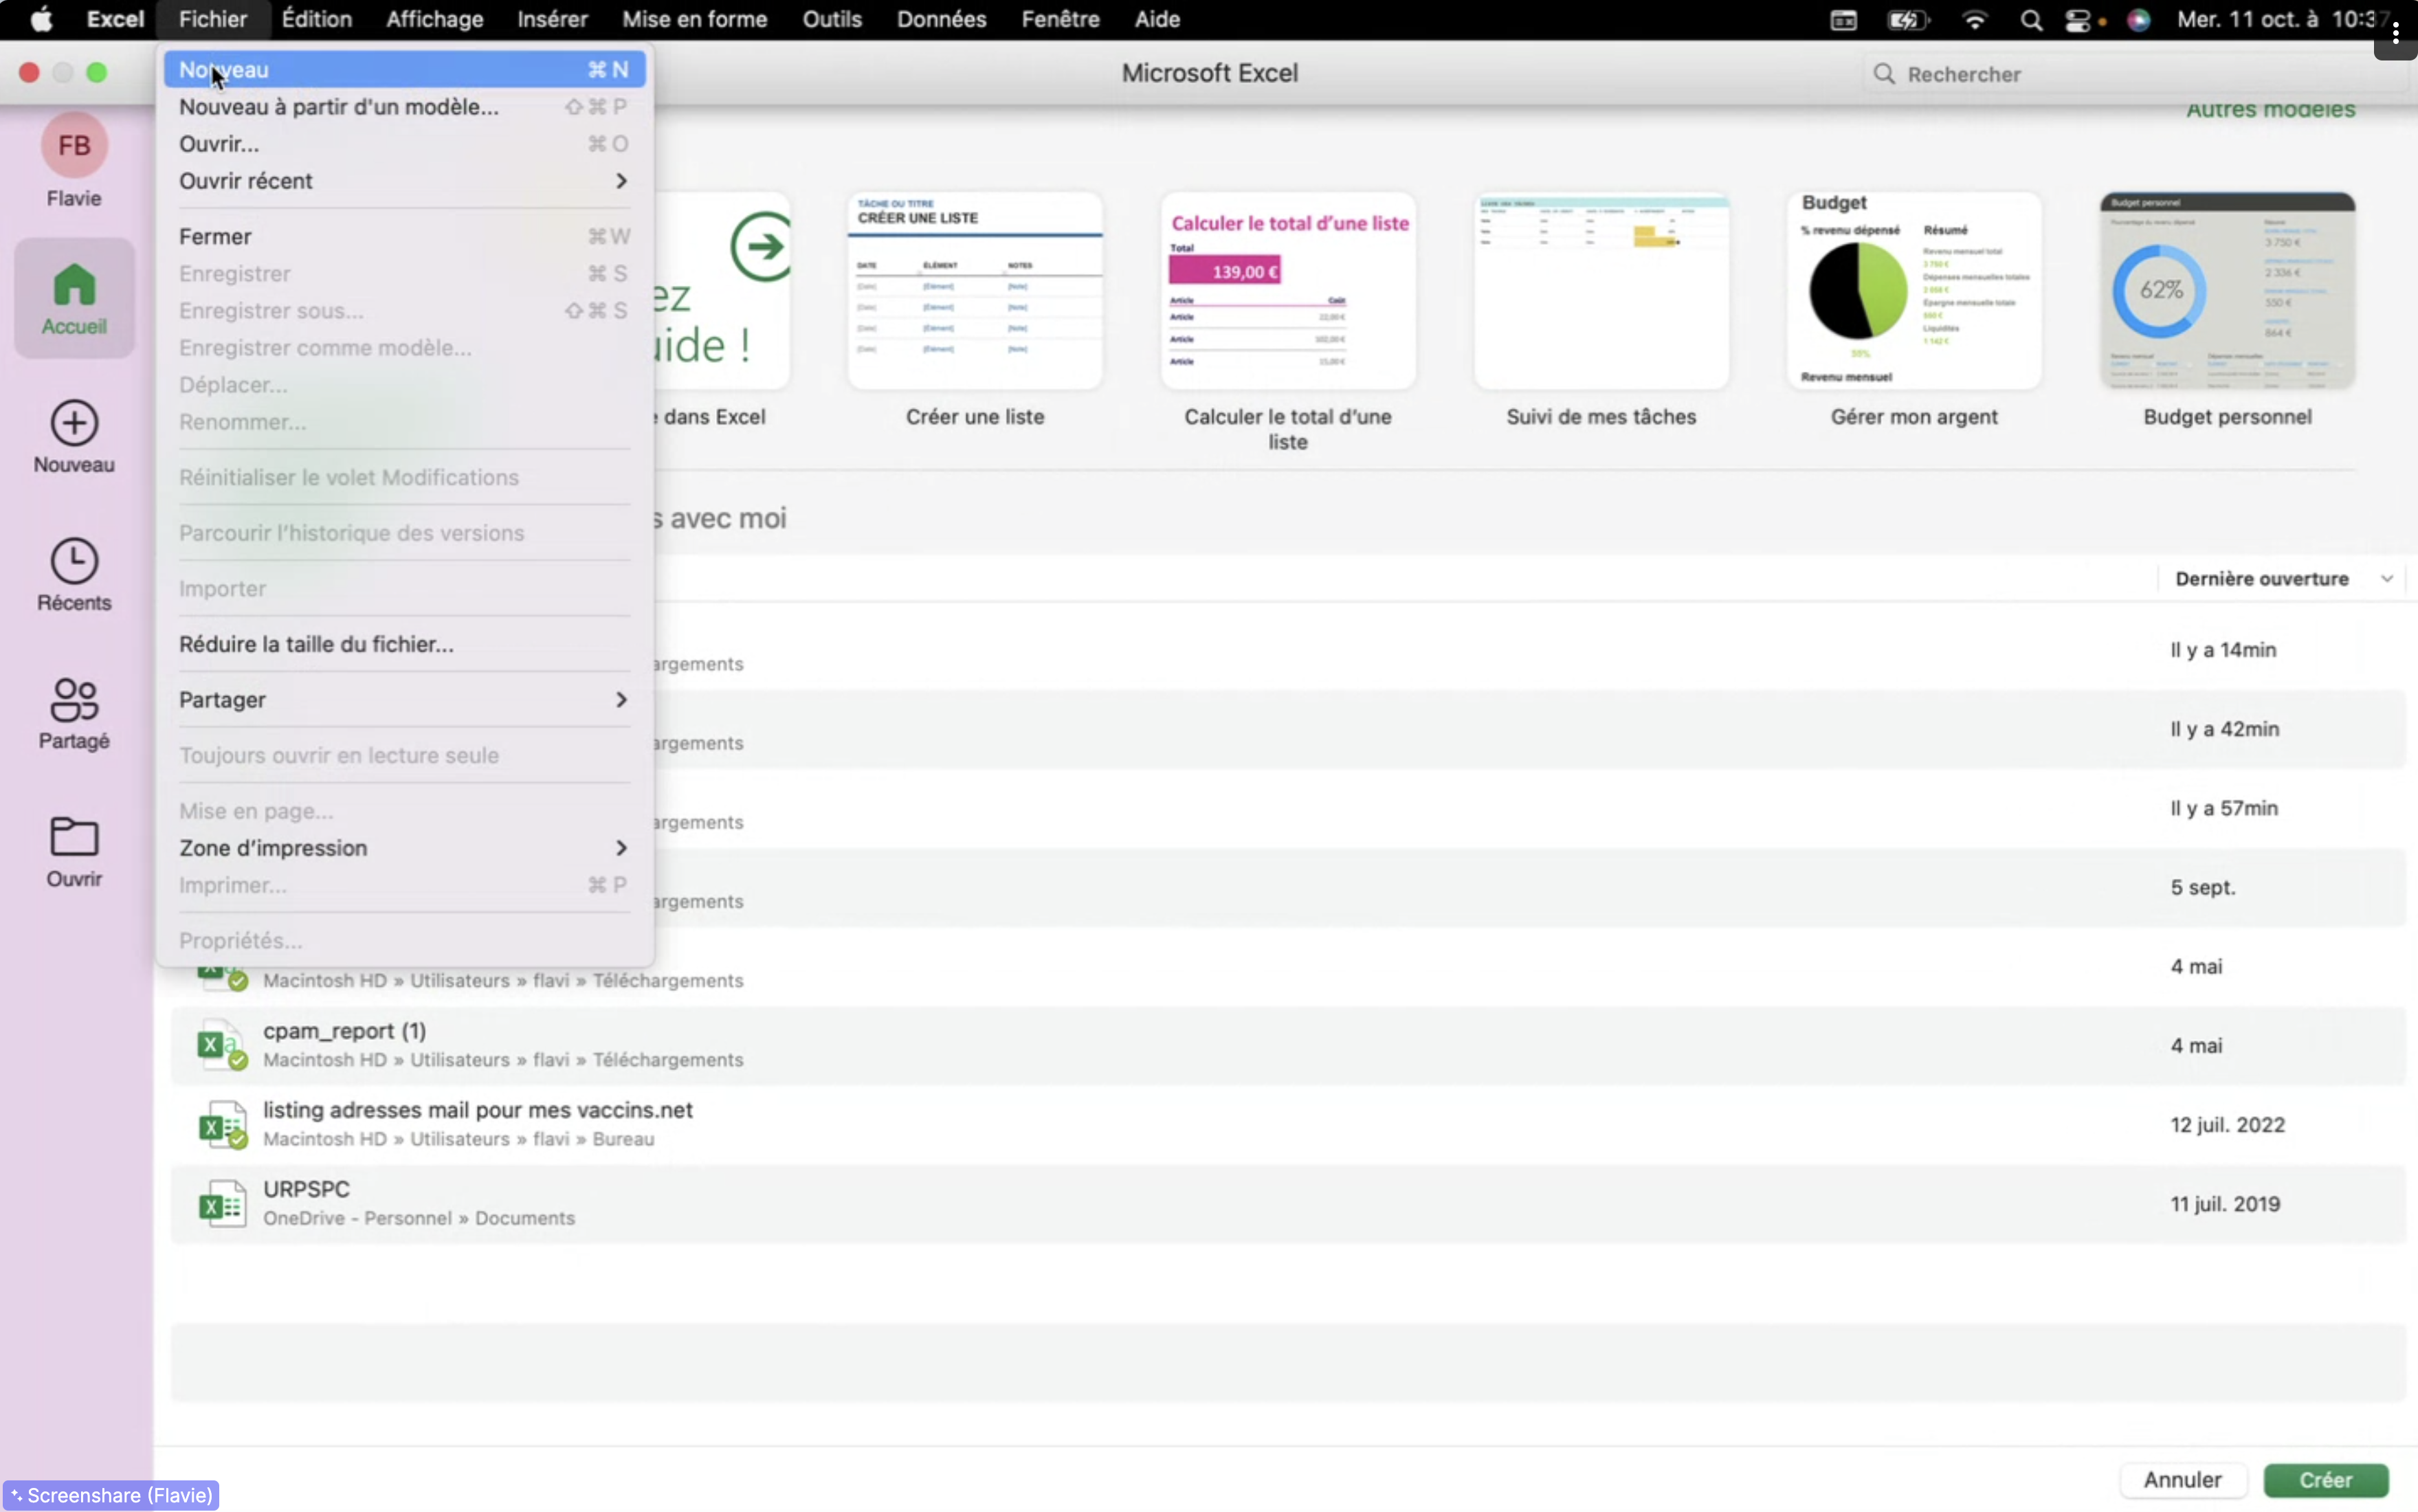This screenshot has height=1512, width=2418.
Task: Open the Wi-Fi status icon
Action: point(1974,20)
